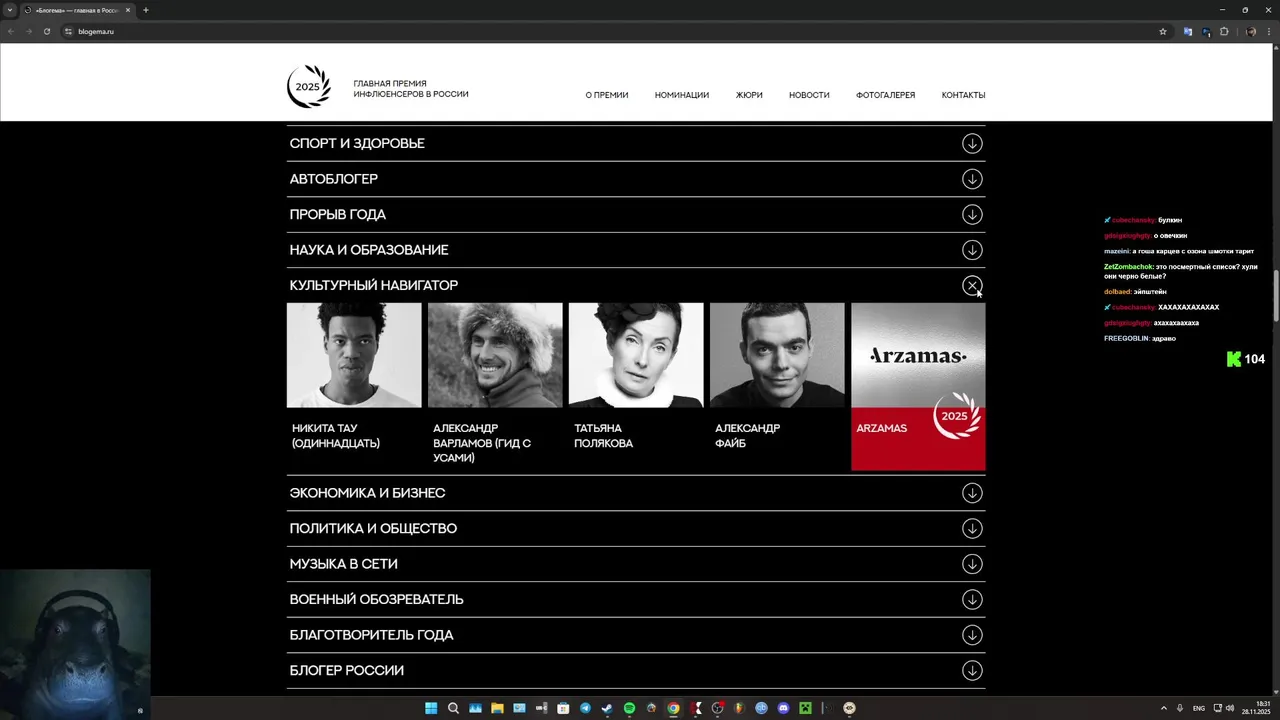Open Microsoft Store from the taskbar
1280x720 pixels.
point(563,708)
